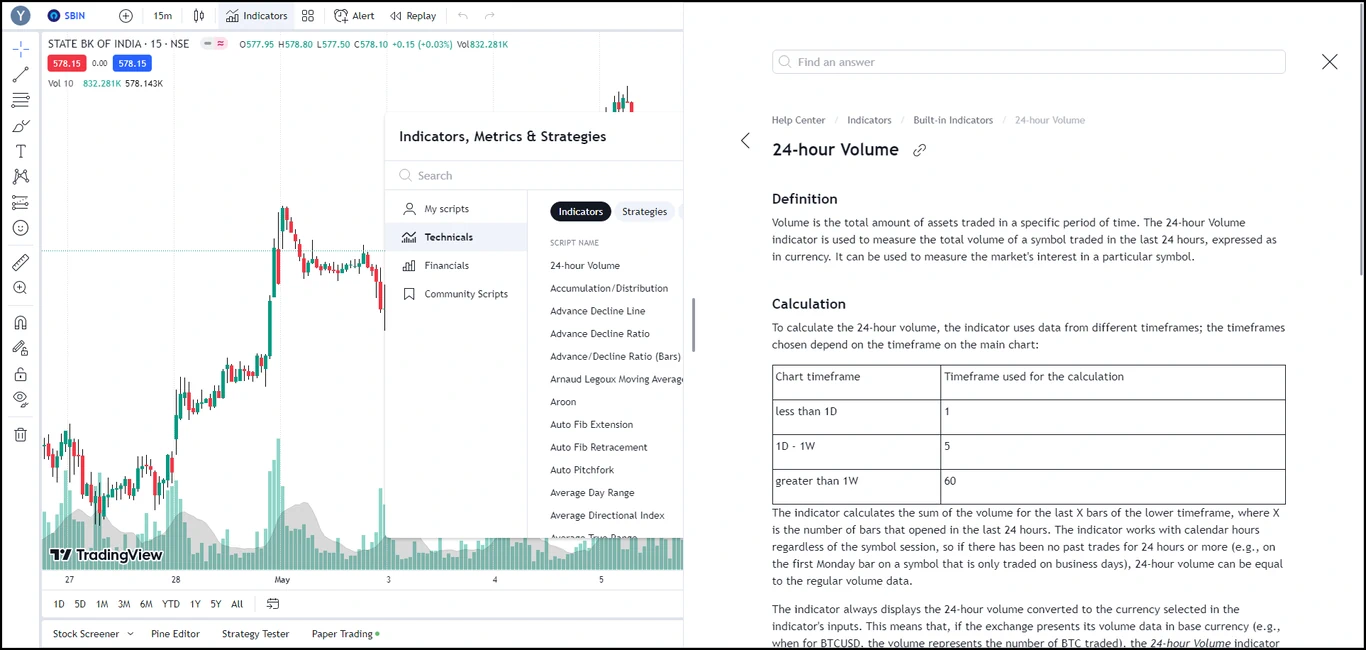Toggle magnet mode
This screenshot has height=650, width=1366.
click(21, 323)
